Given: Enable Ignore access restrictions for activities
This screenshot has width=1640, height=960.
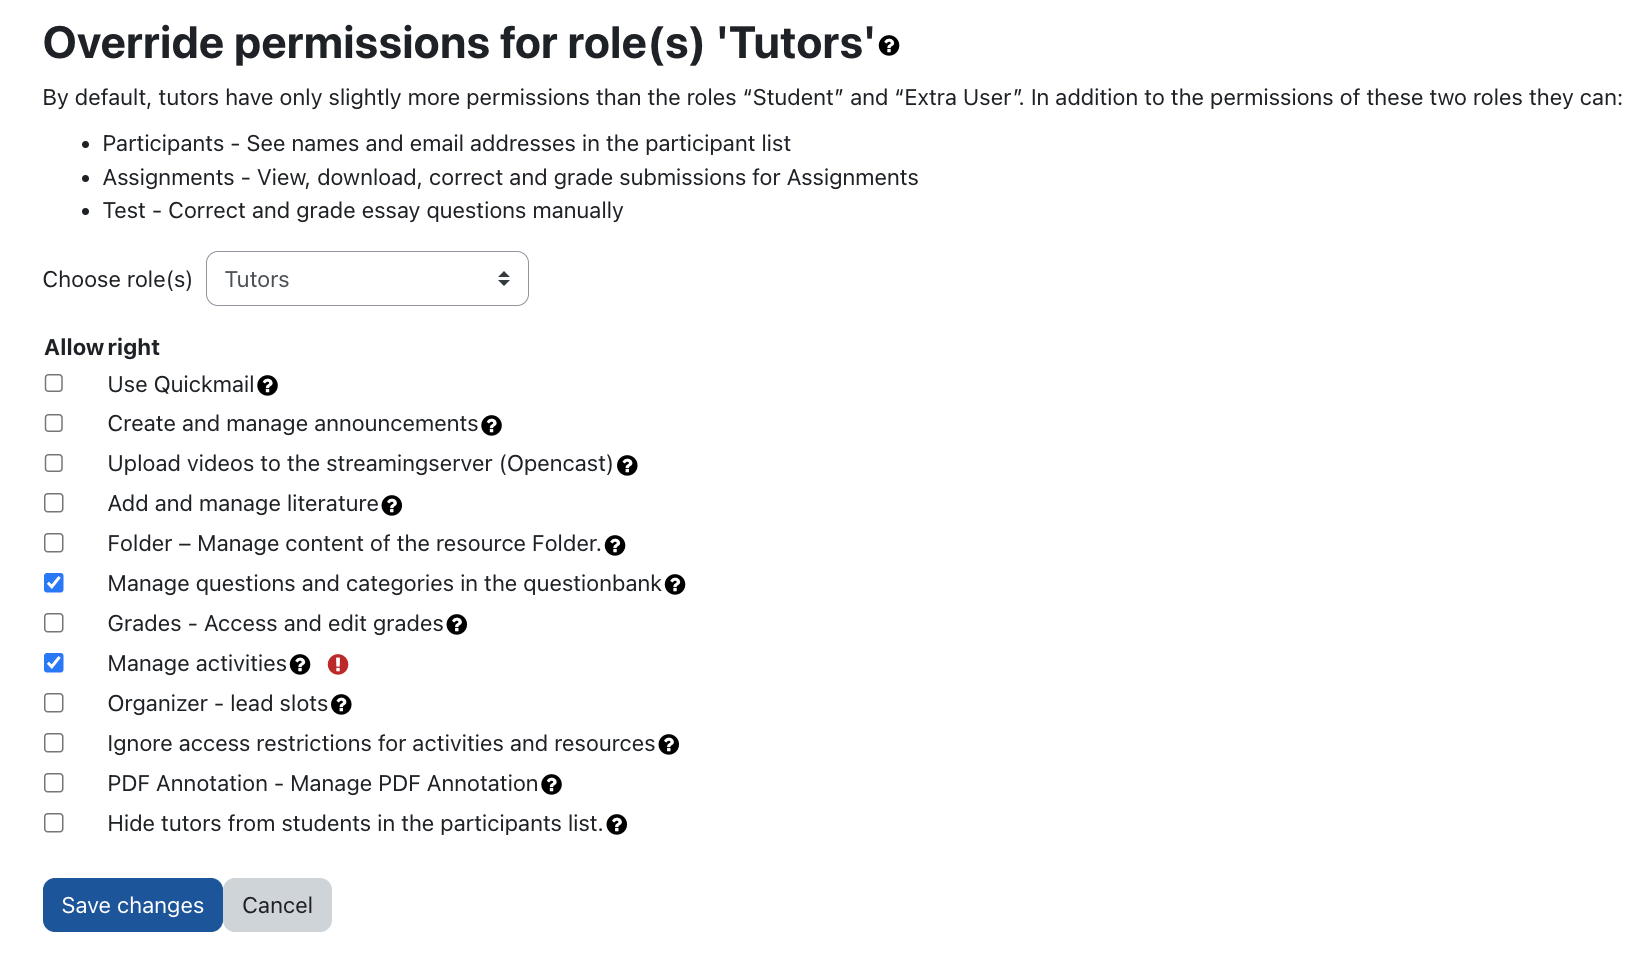Looking at the screenshot, I should pyautogui.click(x=53, y=742).
